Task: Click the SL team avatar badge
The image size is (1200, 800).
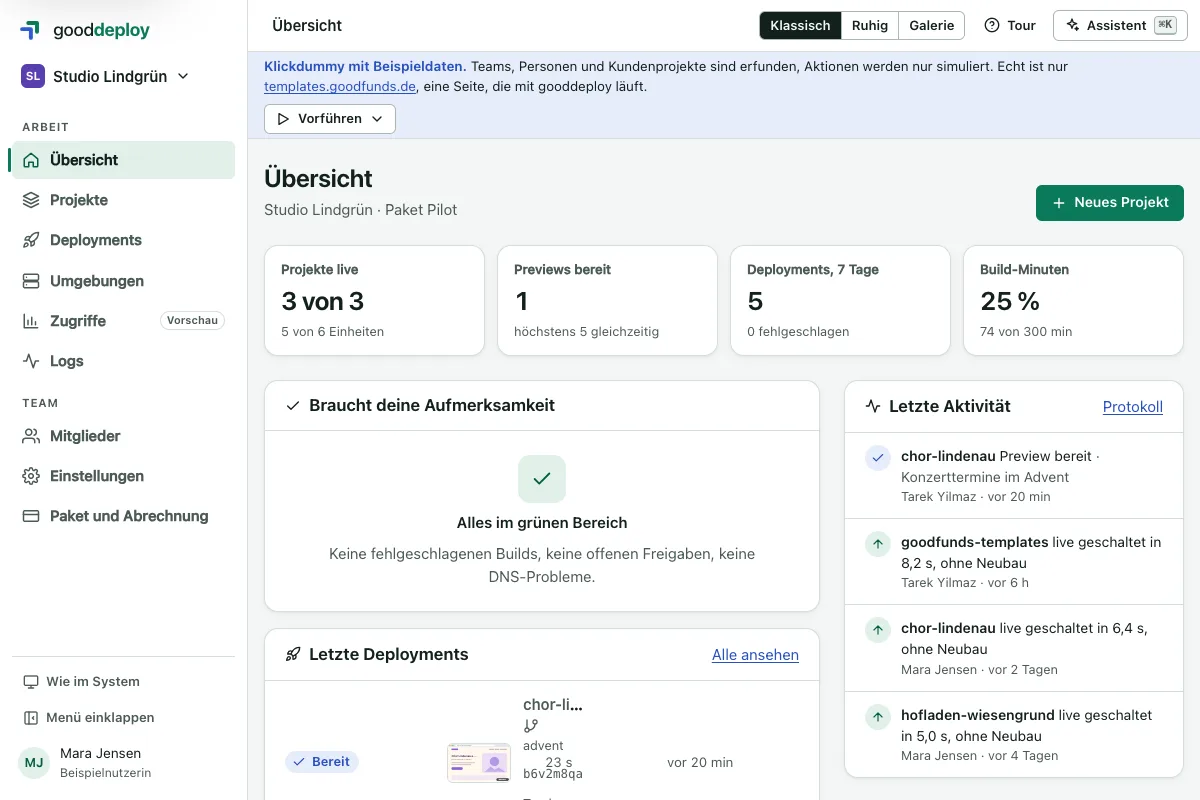Action: [x=33, y=76]
